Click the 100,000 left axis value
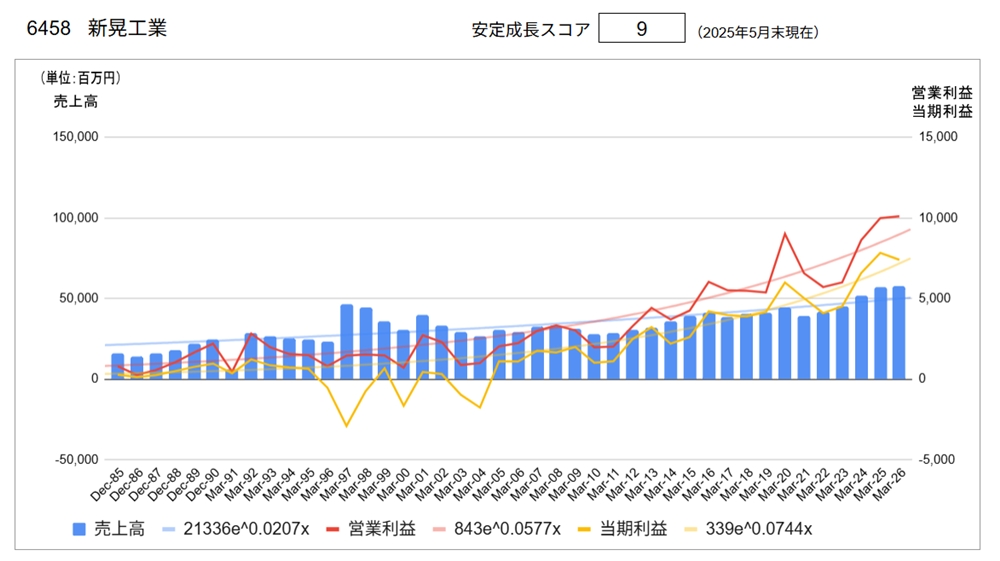Viewport: 1000px width, 561px height. (75, 218)
